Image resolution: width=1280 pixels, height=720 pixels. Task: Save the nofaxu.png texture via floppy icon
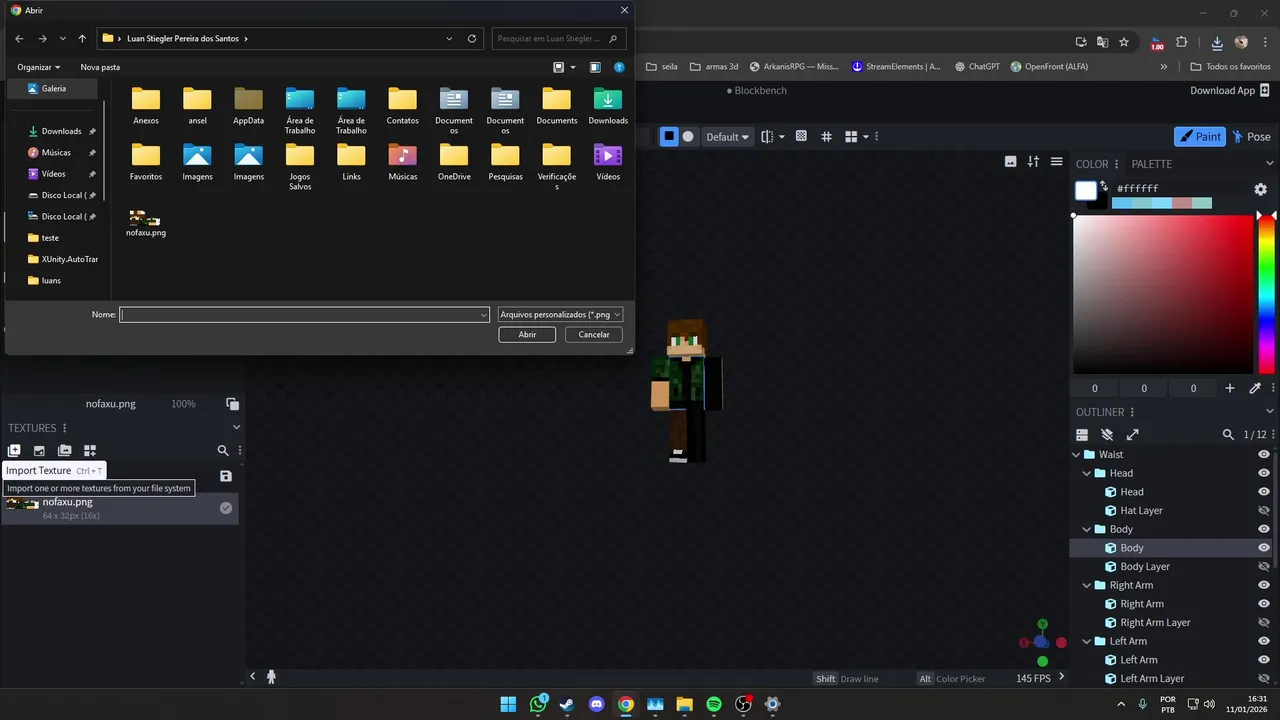(226, 476)
